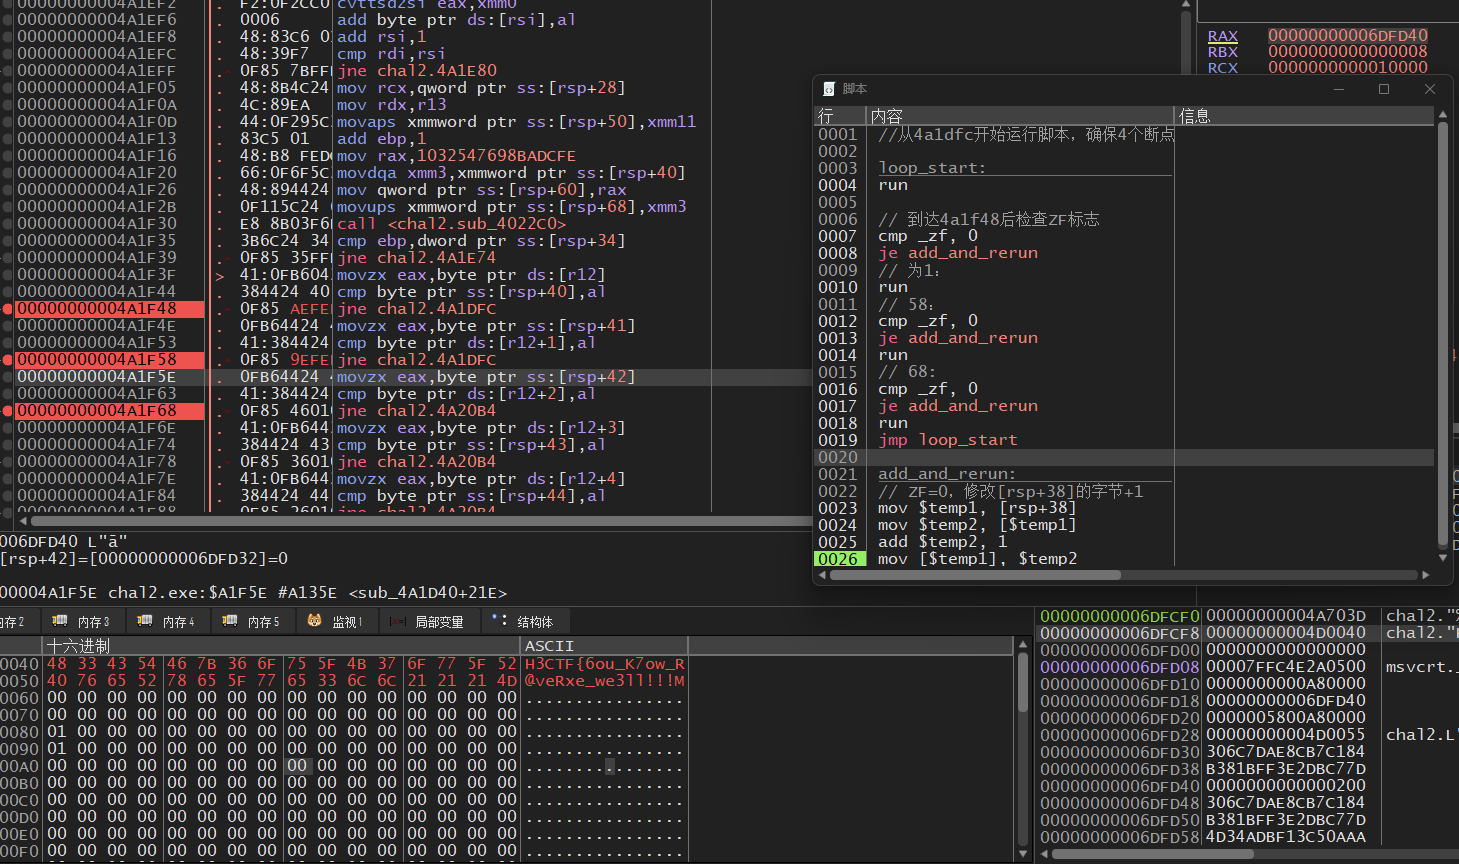Maximize the 脚本 script window
Viewport: 1459px width, 864px height.
1384,89
